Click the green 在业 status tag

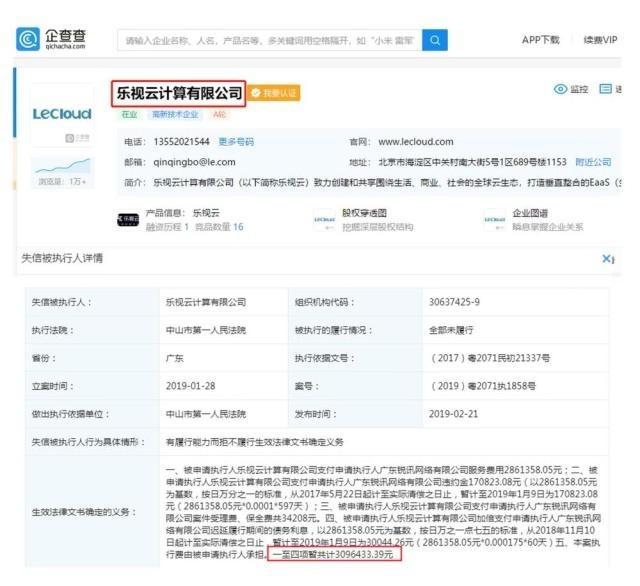[x=129, y=115]
